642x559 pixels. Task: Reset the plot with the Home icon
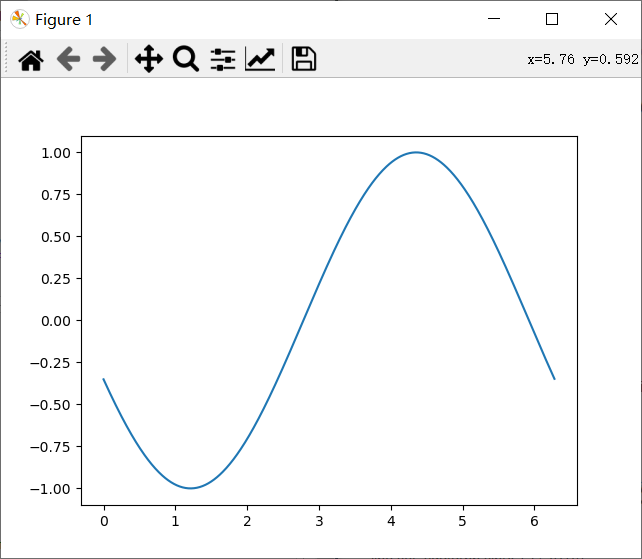tap(31, 60)
